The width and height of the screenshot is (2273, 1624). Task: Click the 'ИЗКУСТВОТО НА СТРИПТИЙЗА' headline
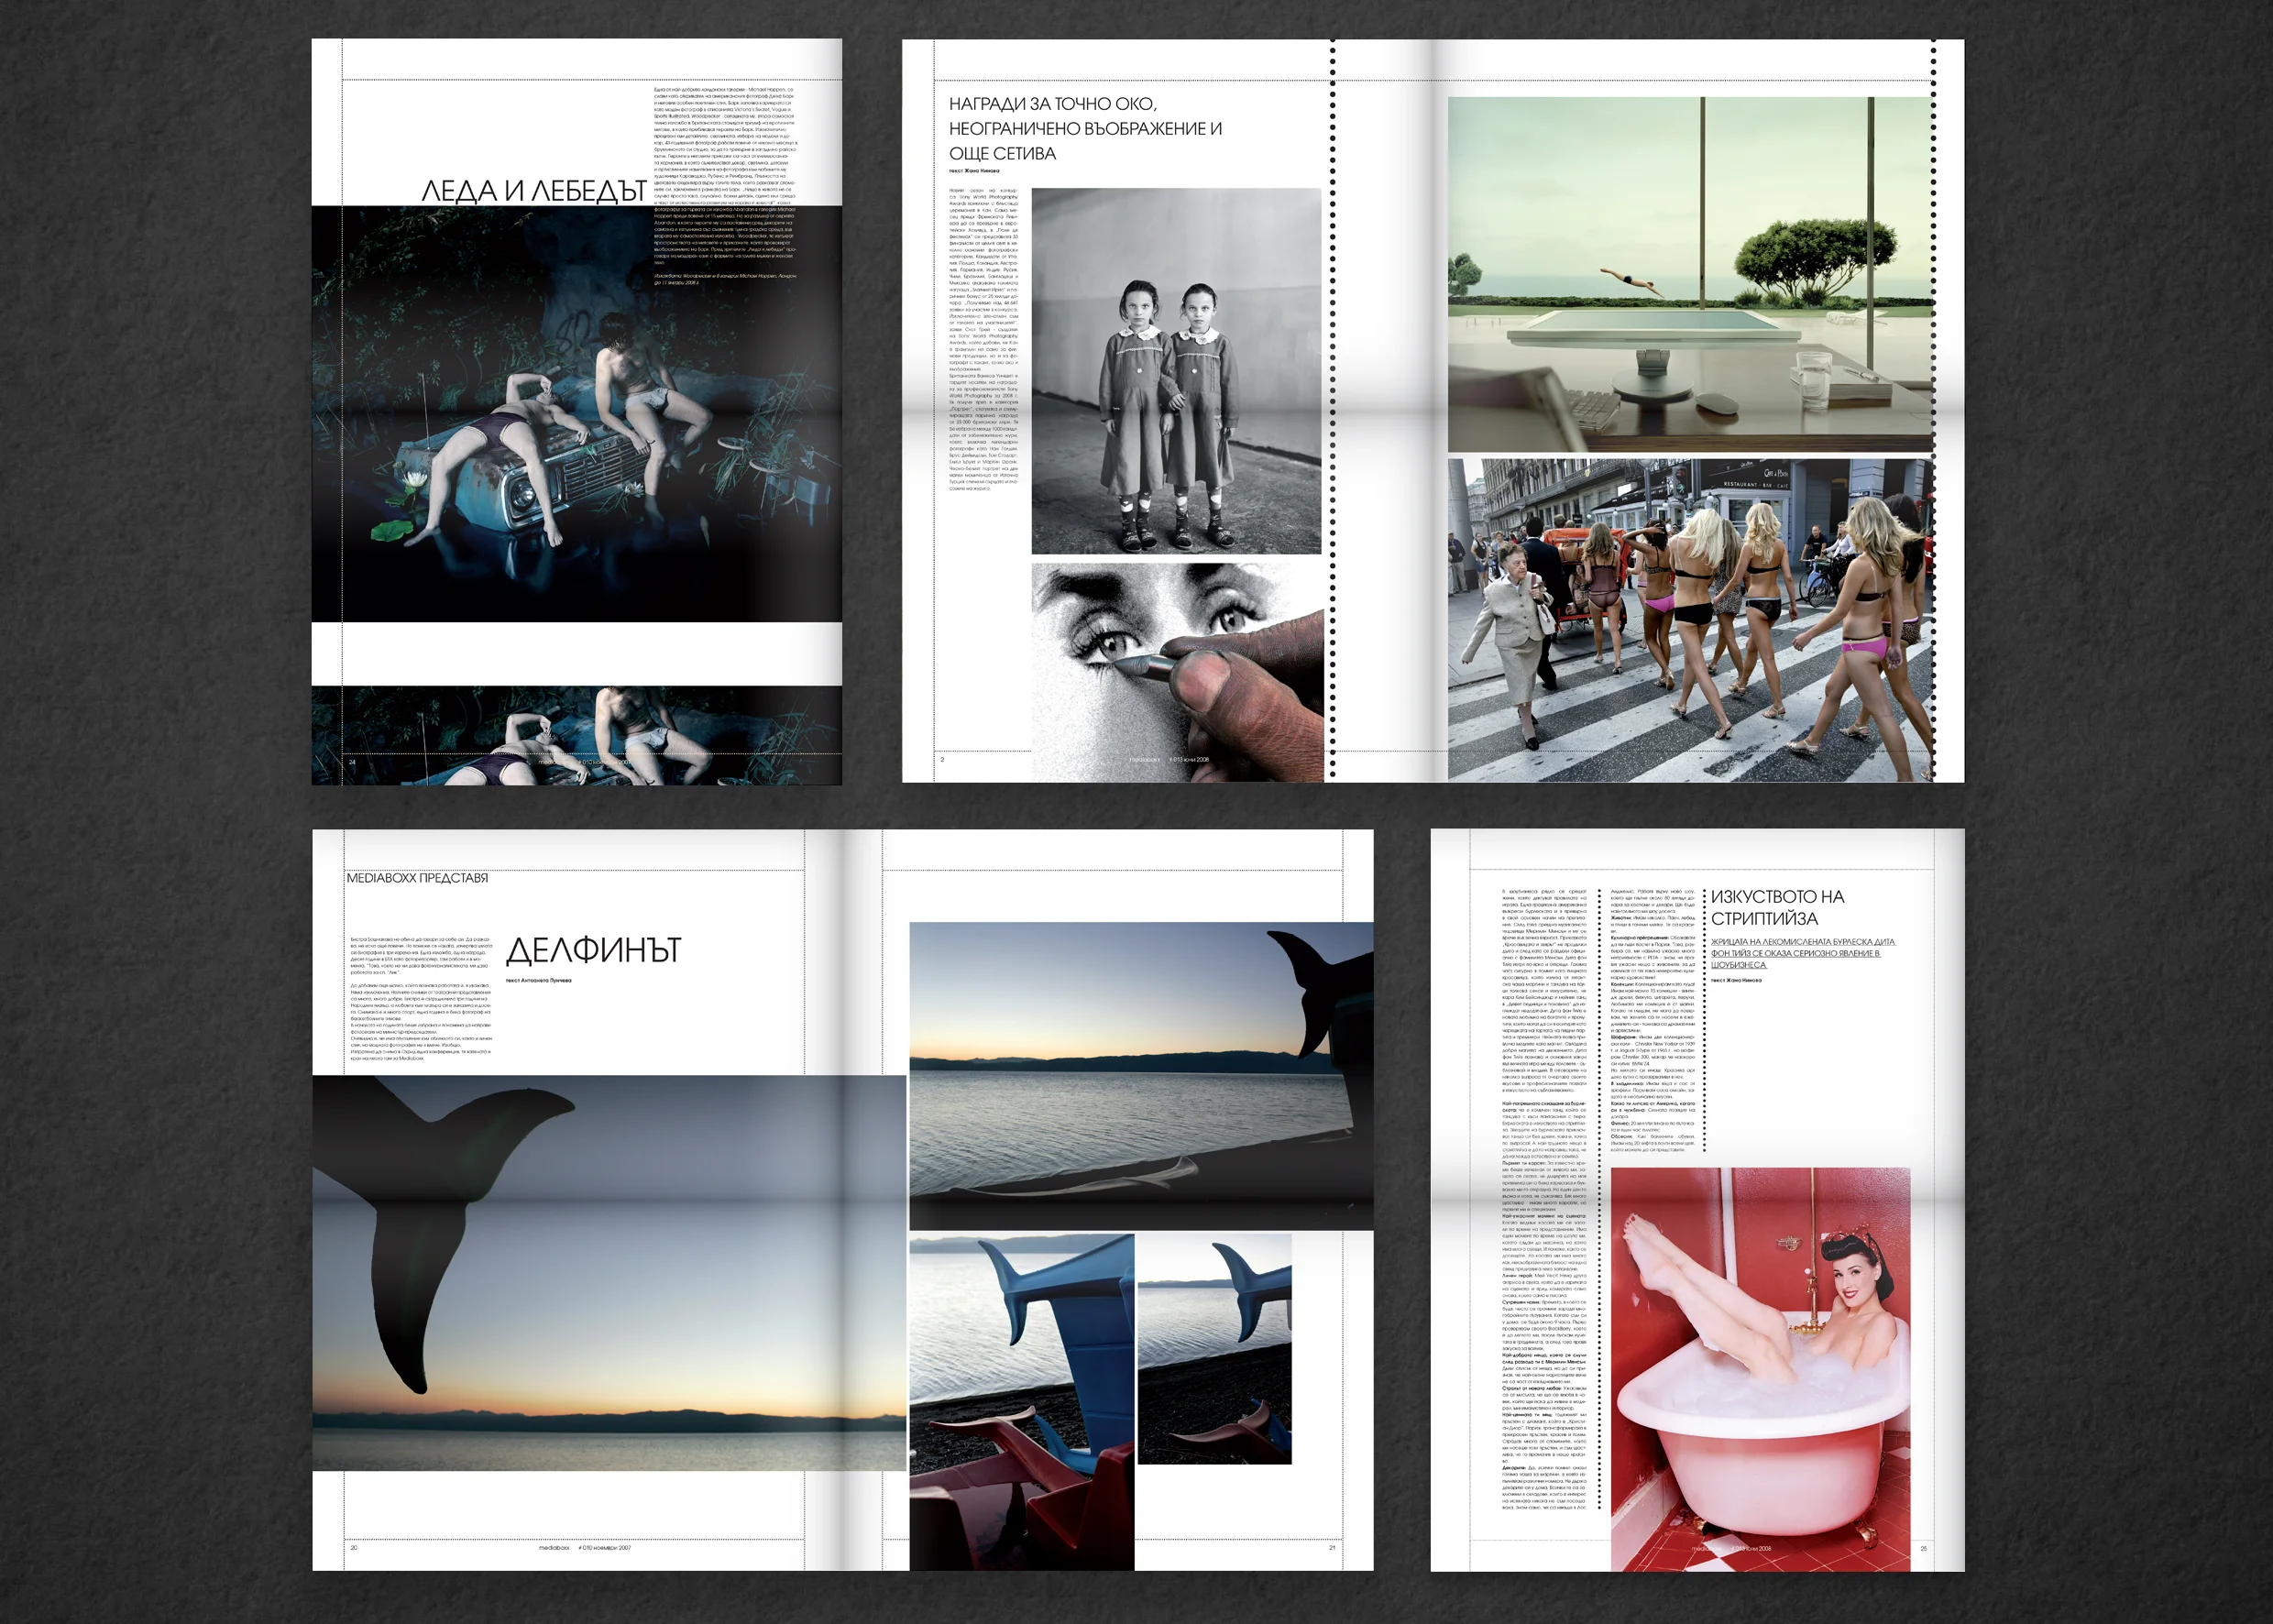[x=1777, y=907]
